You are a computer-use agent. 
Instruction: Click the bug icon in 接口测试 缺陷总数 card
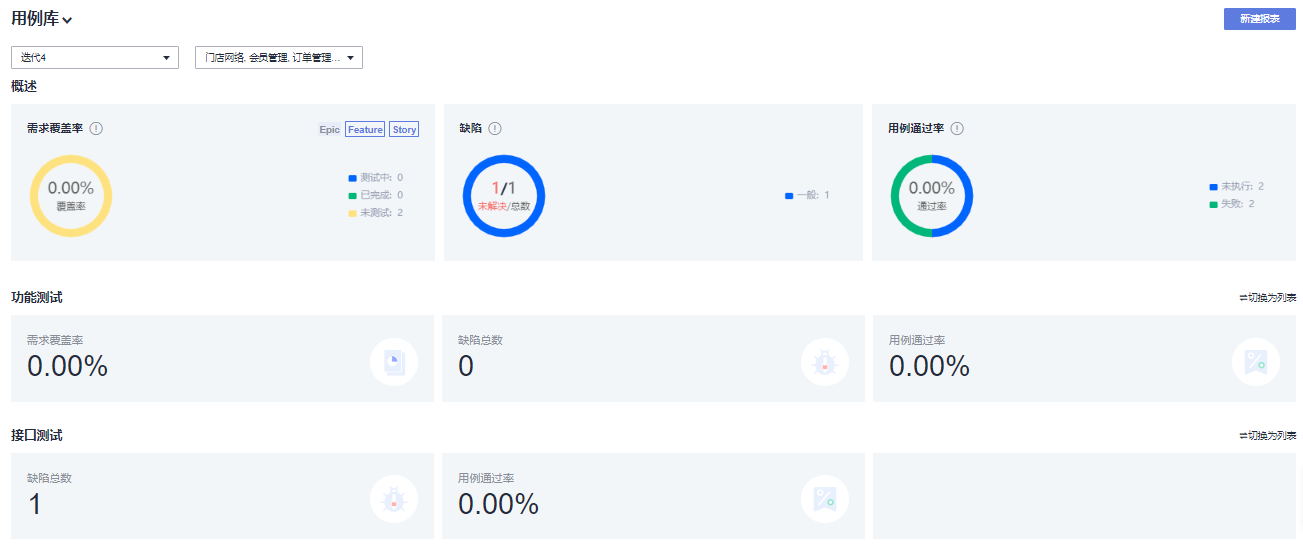394,499
